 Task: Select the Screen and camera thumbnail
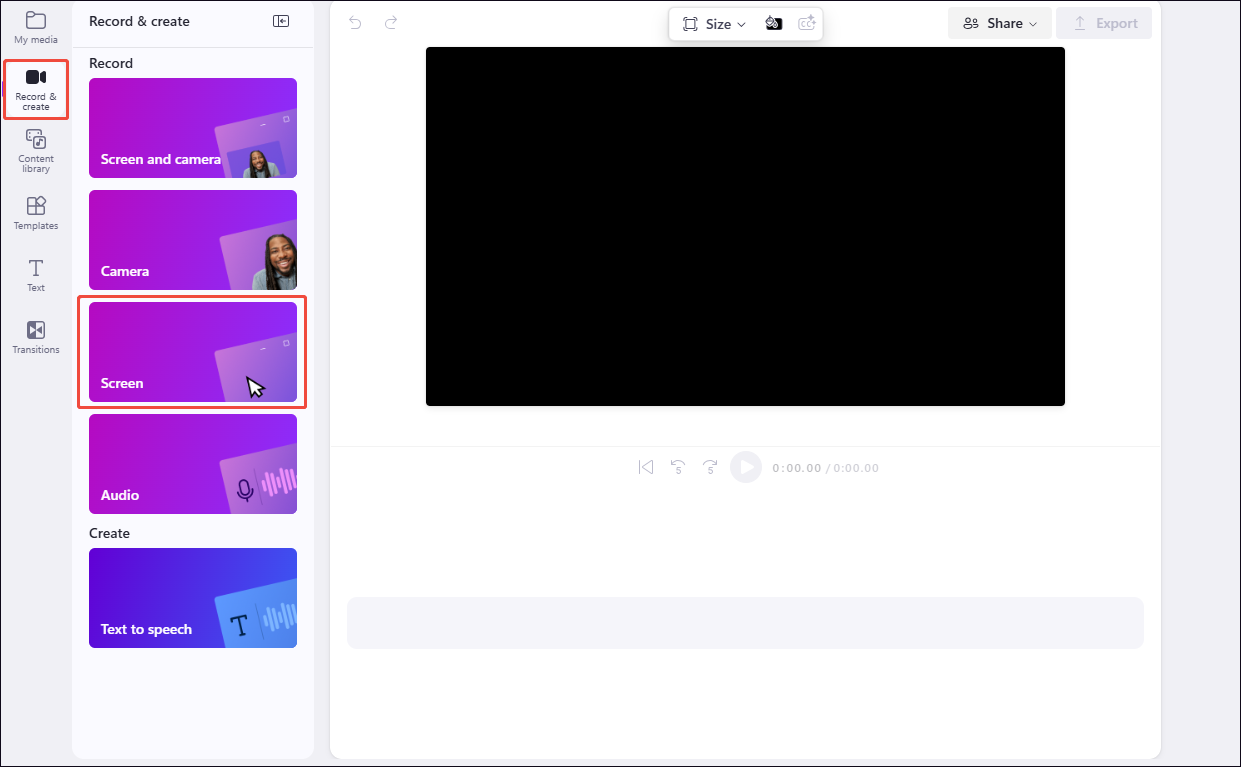(x=192, y=128)
